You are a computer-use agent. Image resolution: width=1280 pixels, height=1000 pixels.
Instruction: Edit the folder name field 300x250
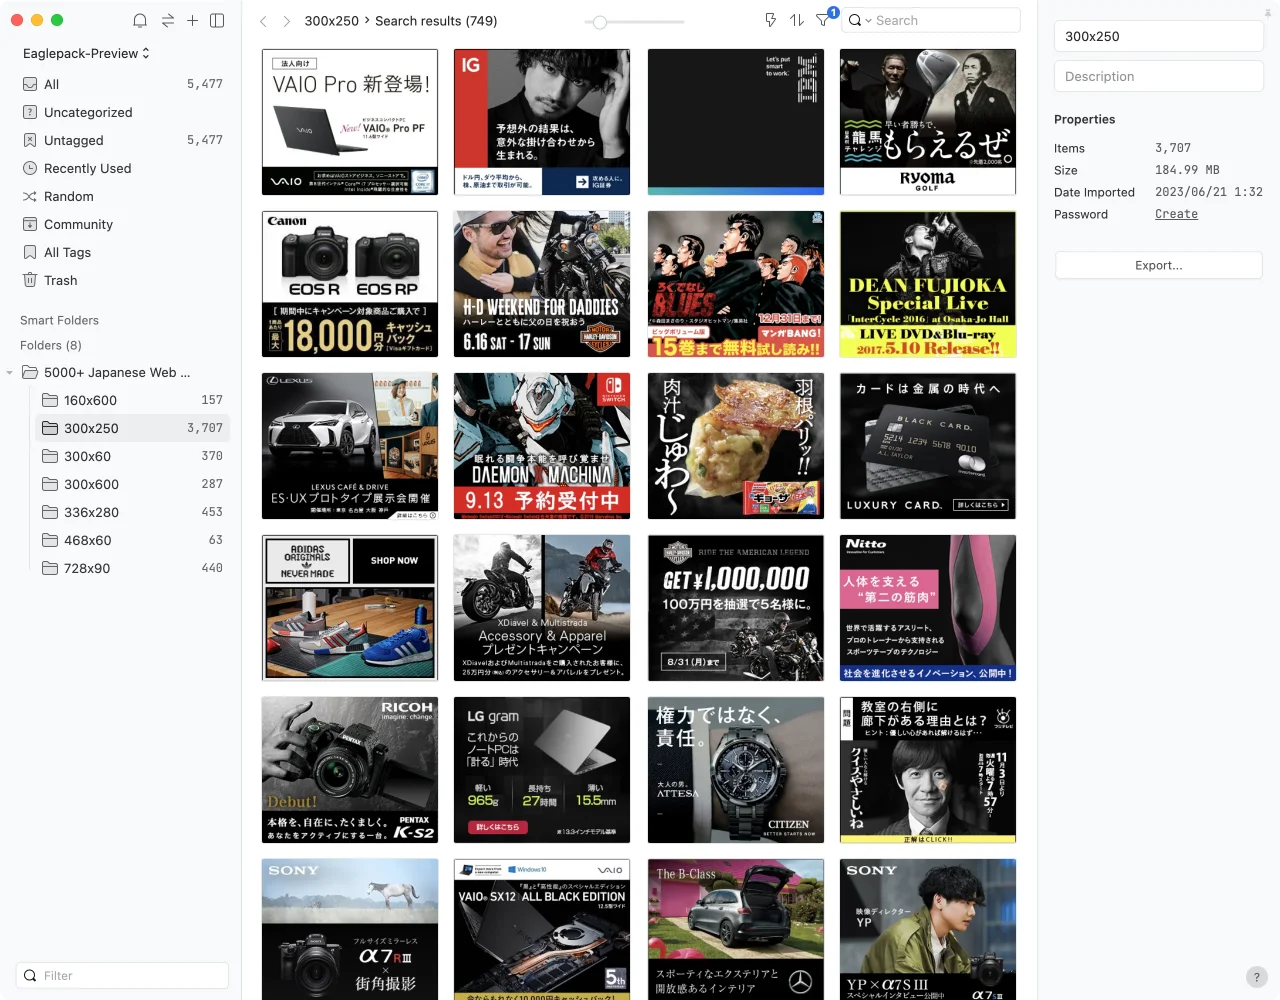pyautogui.click(x=1159, y=36)
